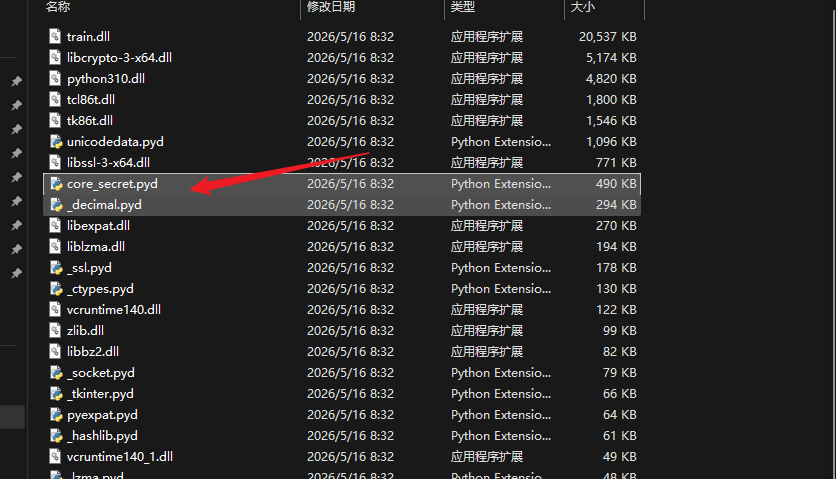836x479 pixels.
Task: Sort by 大小 column header
Action: [x=583, y=7]
